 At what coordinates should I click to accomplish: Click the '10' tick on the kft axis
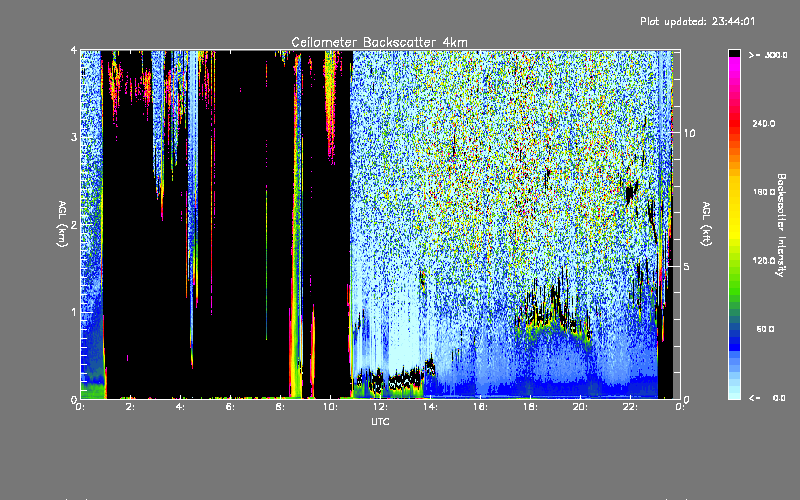click(689, 133)
